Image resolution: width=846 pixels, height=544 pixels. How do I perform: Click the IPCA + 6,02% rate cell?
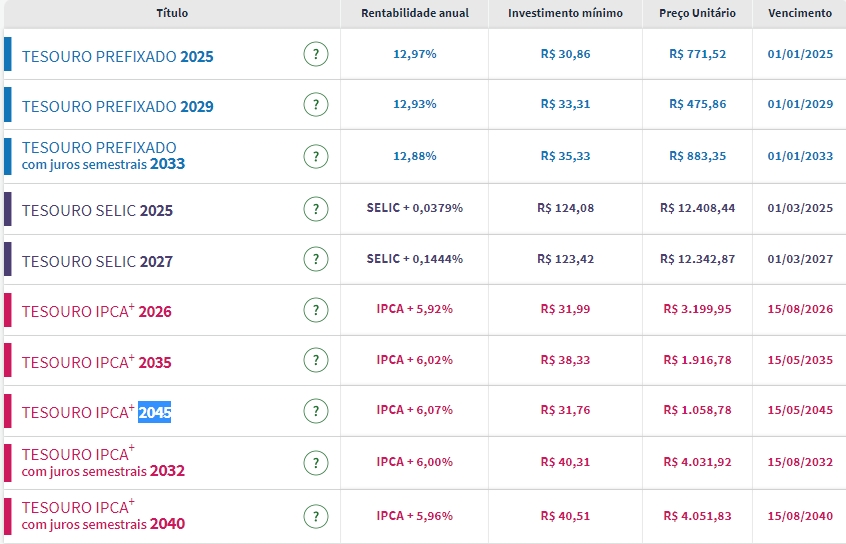point(414,360)
